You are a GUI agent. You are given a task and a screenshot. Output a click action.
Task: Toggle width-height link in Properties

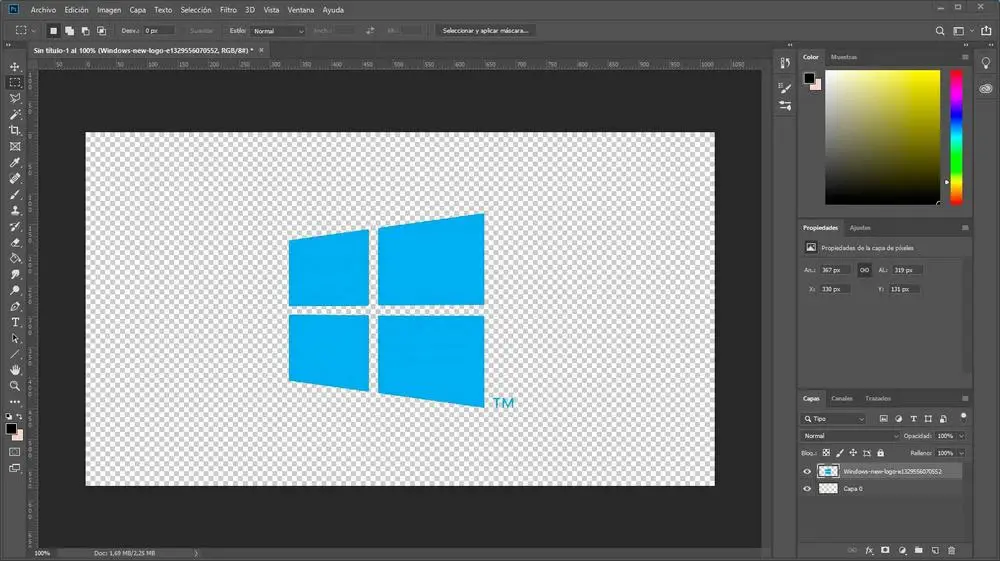(x=864, y=270)
